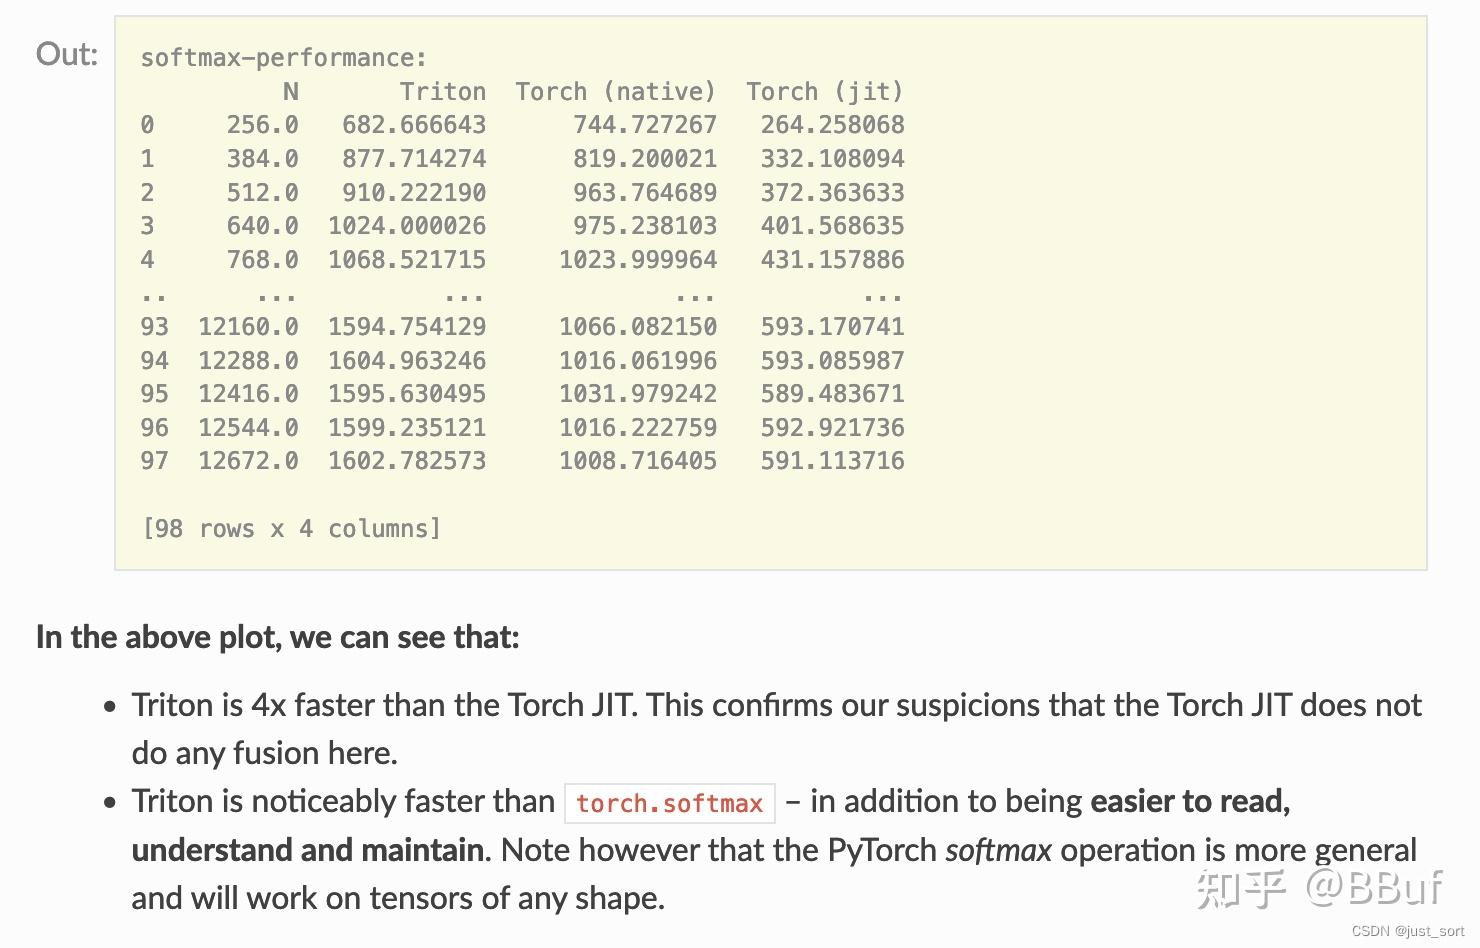Click the "[98 rows x 4 columns]" summary
The height and width of the screenshot is (948, 1480).
(292, 529)
